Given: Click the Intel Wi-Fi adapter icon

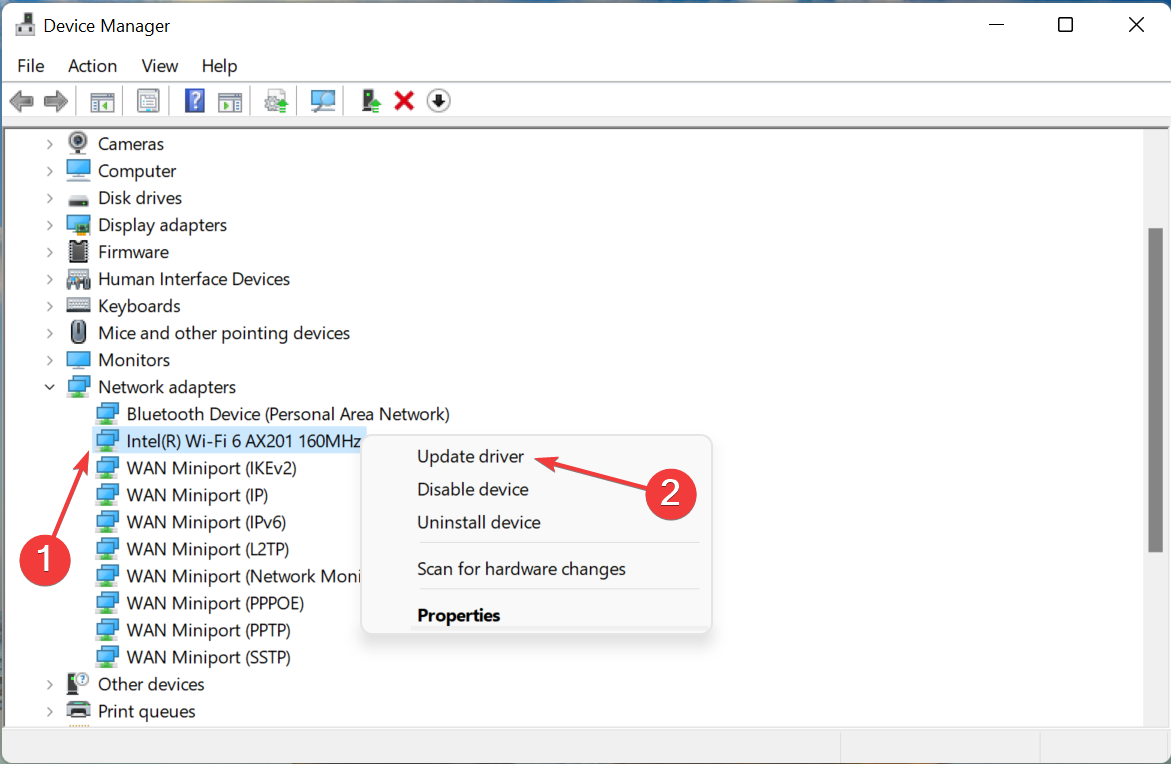Looking at the screenshot, I should (x=107, y=441).
